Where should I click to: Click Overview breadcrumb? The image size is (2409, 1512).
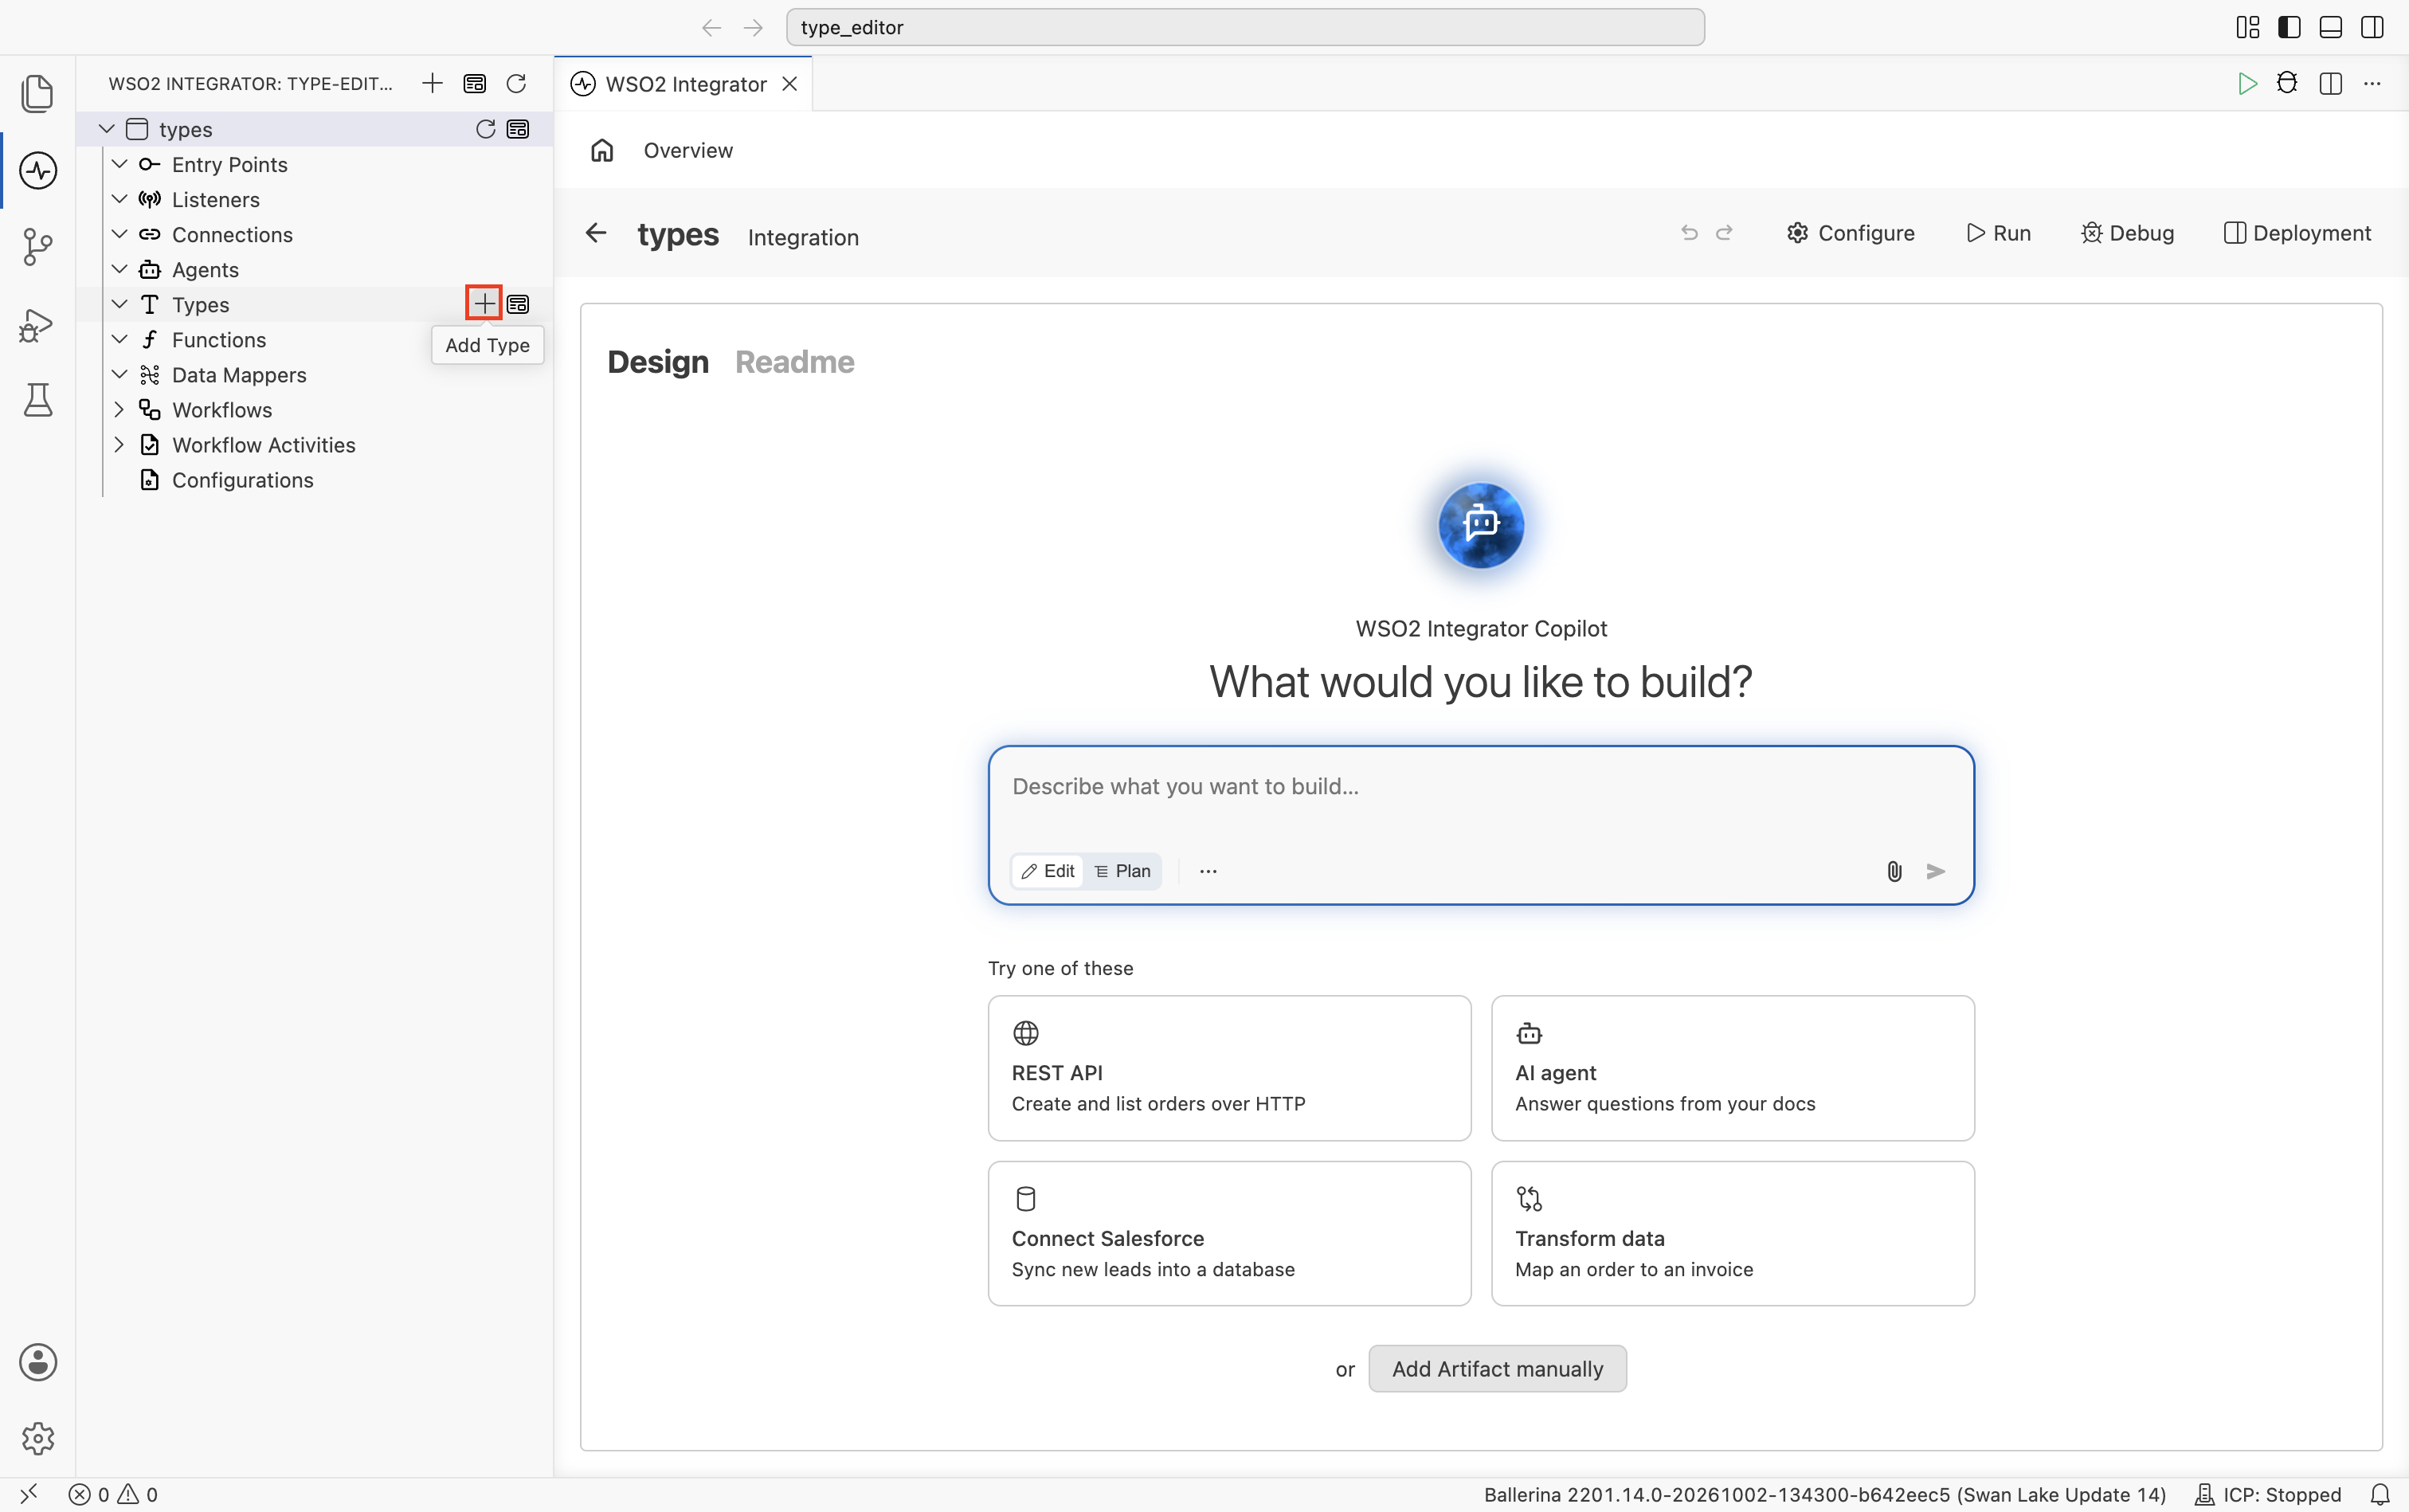pos(688,150)
